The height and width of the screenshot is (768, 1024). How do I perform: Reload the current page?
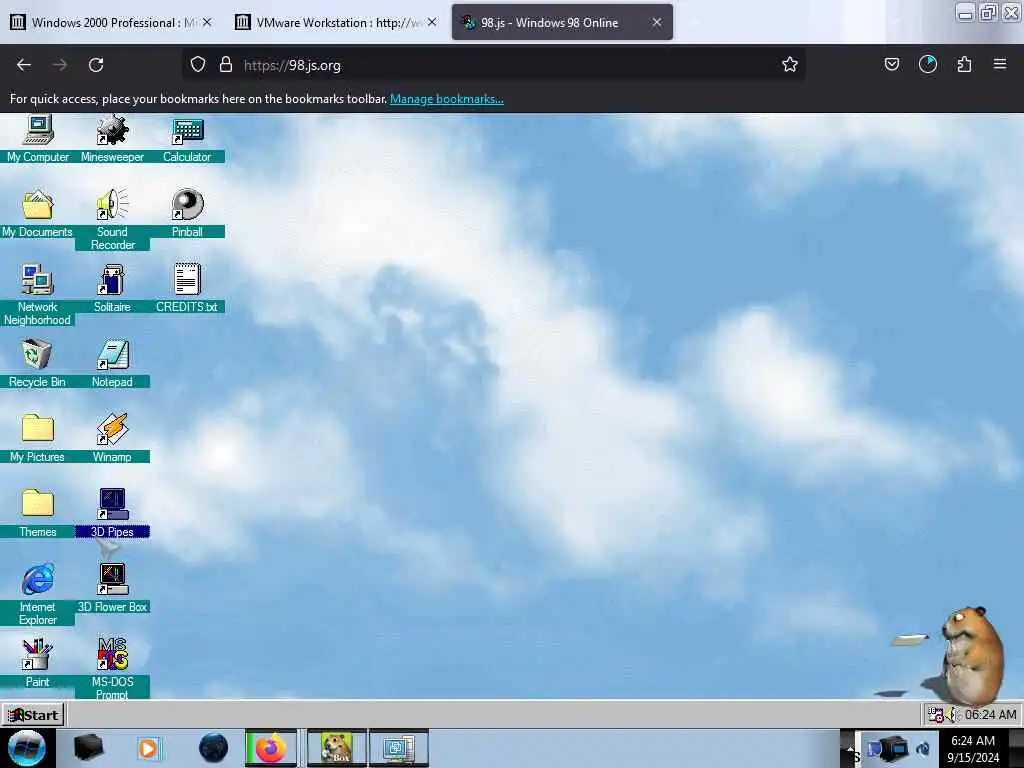pyautogui.click(x=96, y=65)
